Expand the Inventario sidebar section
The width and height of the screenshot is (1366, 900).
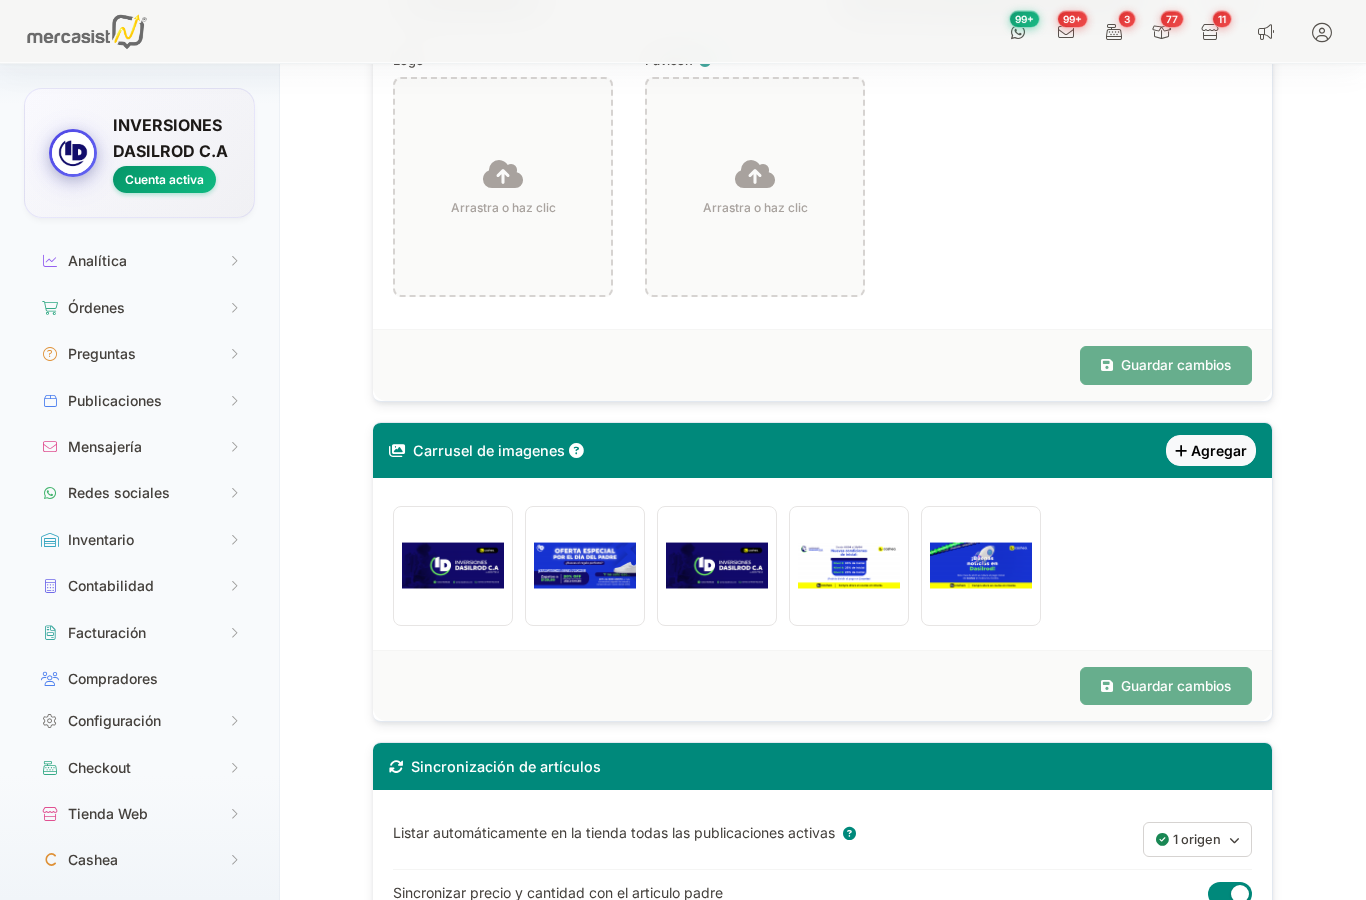(x=139, y=540)
